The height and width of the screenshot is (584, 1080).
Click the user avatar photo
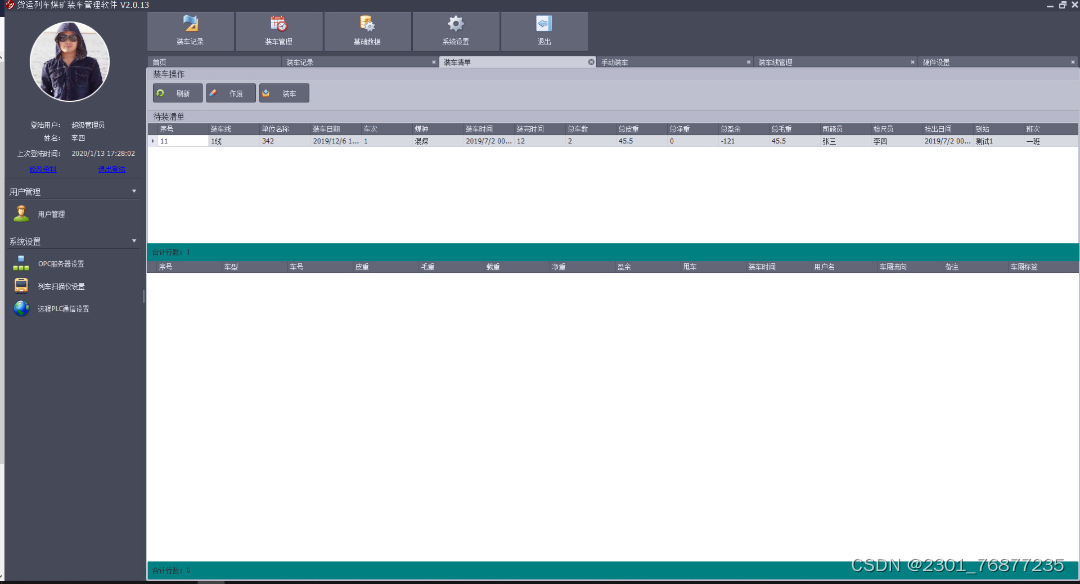click(x=70, y=61)
